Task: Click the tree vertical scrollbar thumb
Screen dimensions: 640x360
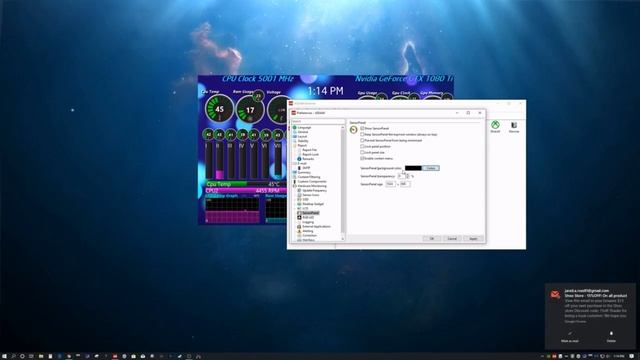Action: (342, 180)
